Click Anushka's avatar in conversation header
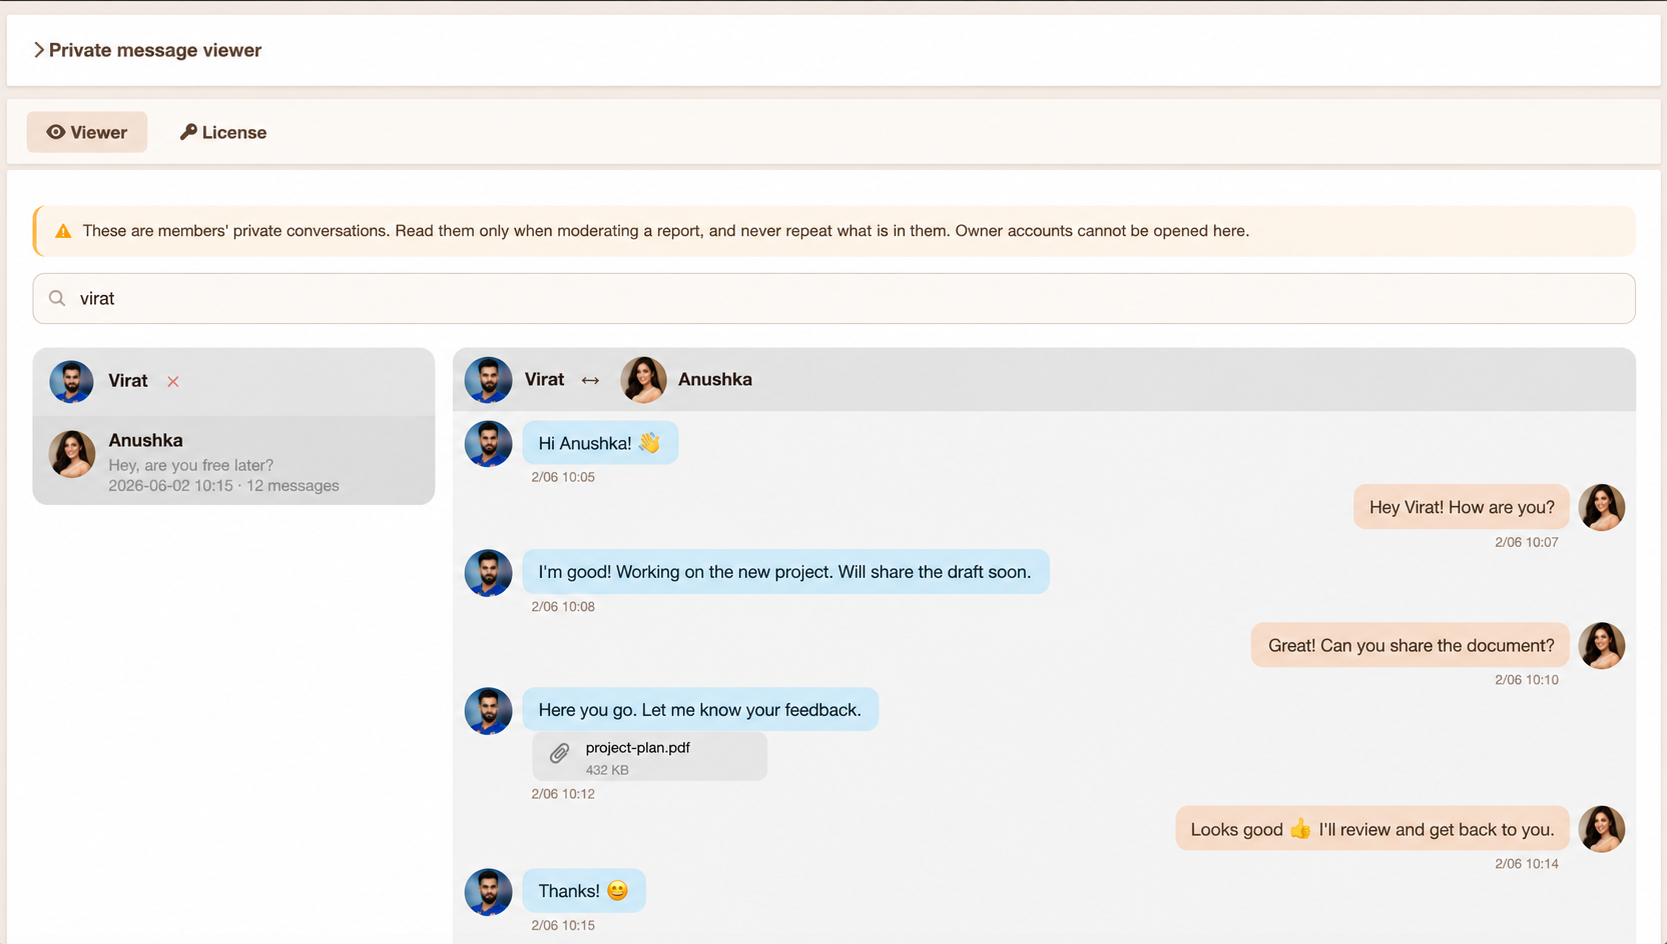The image size is (1667, 944). coord(643,380)
